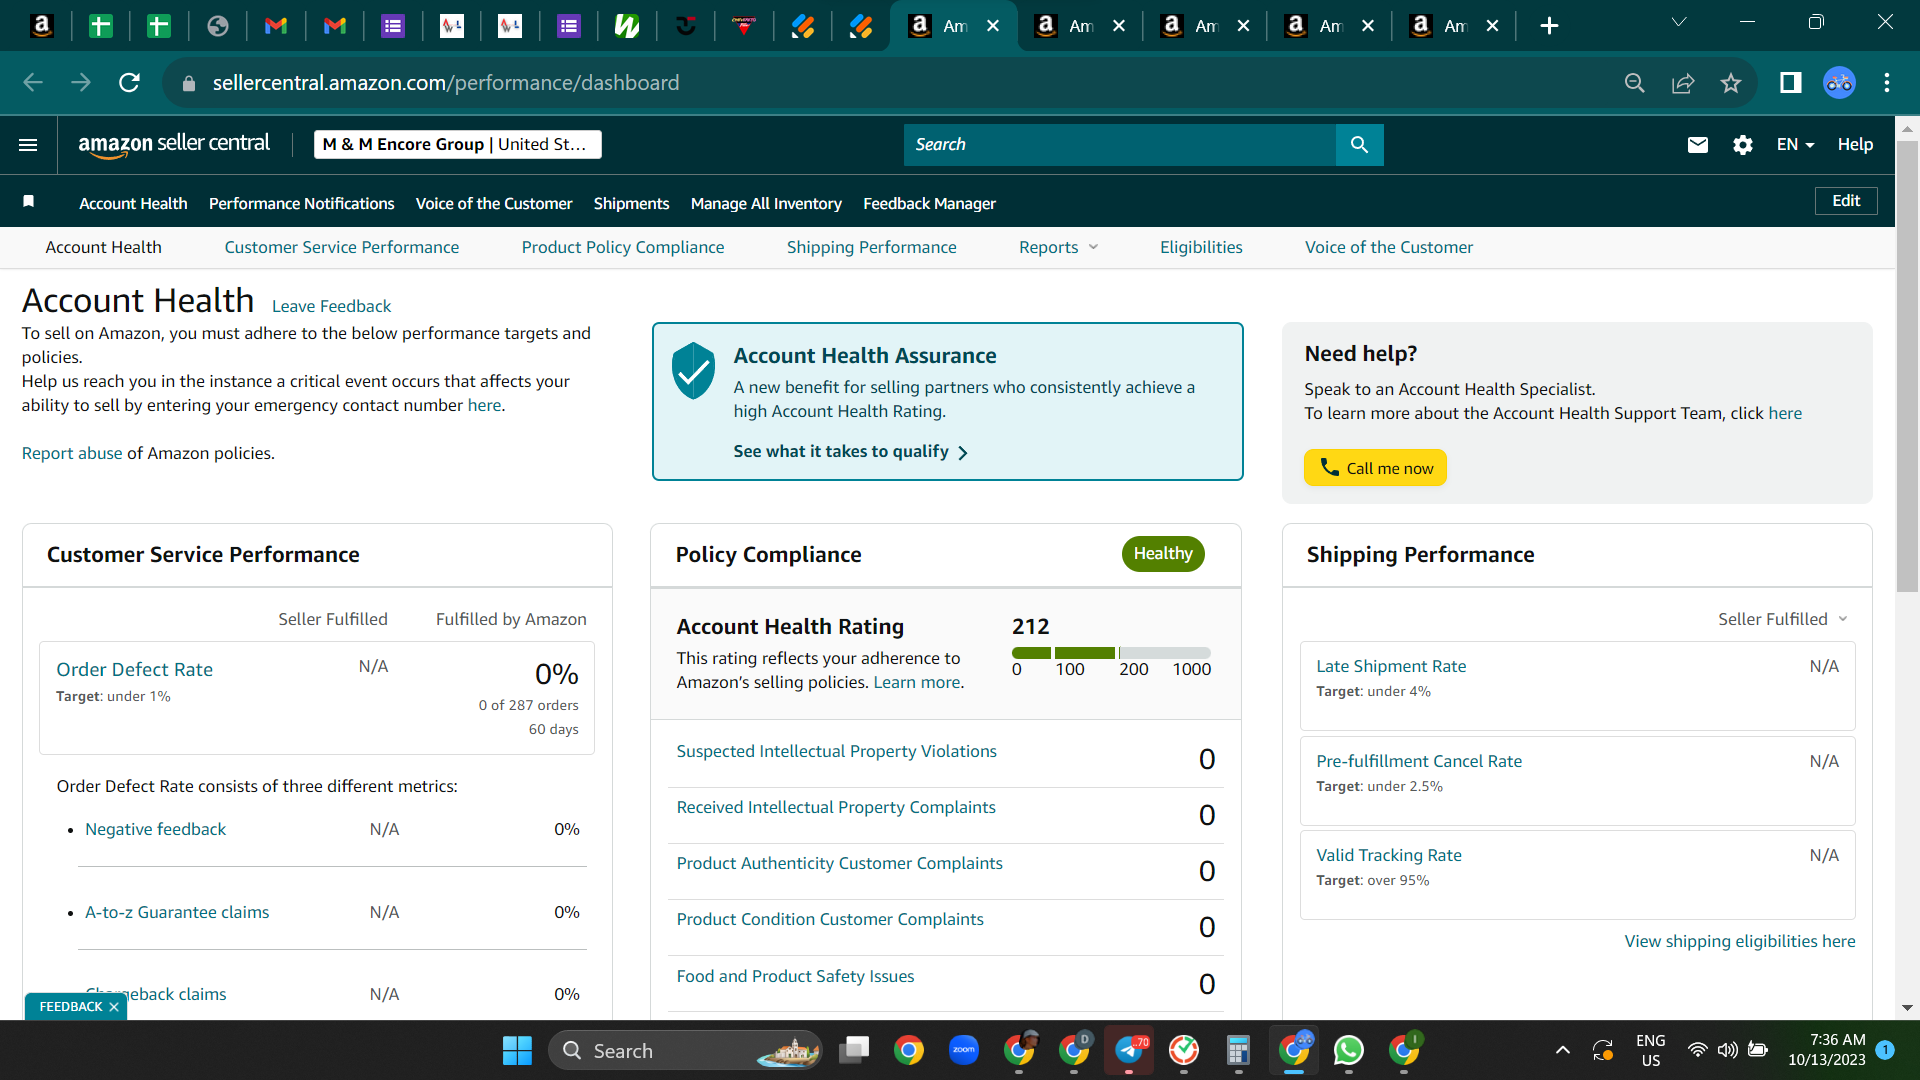The height and width of the screenshot is (1080, 1920).
Task: Click the Amazon Seller Central logo
Action: [174, 144]
